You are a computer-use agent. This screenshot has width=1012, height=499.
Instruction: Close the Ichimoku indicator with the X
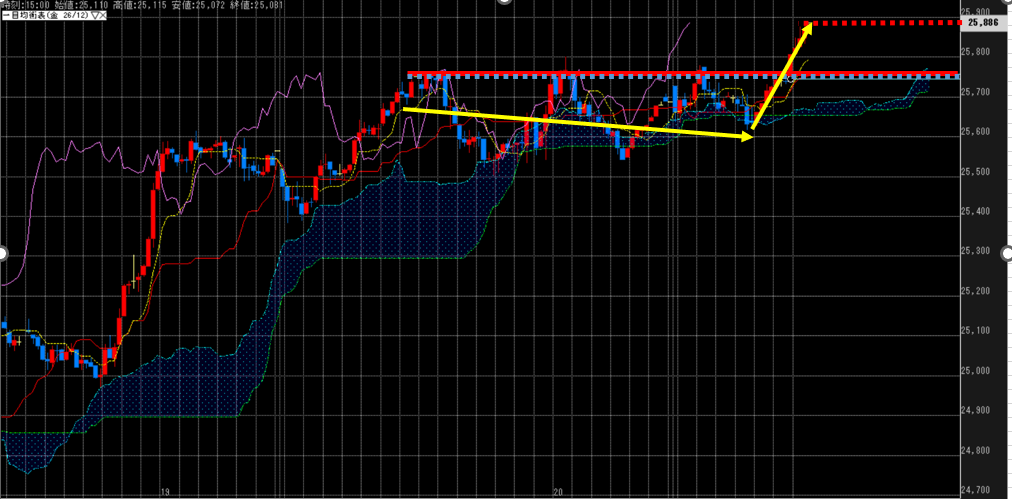pyautogui.click(x=104, y=17)
